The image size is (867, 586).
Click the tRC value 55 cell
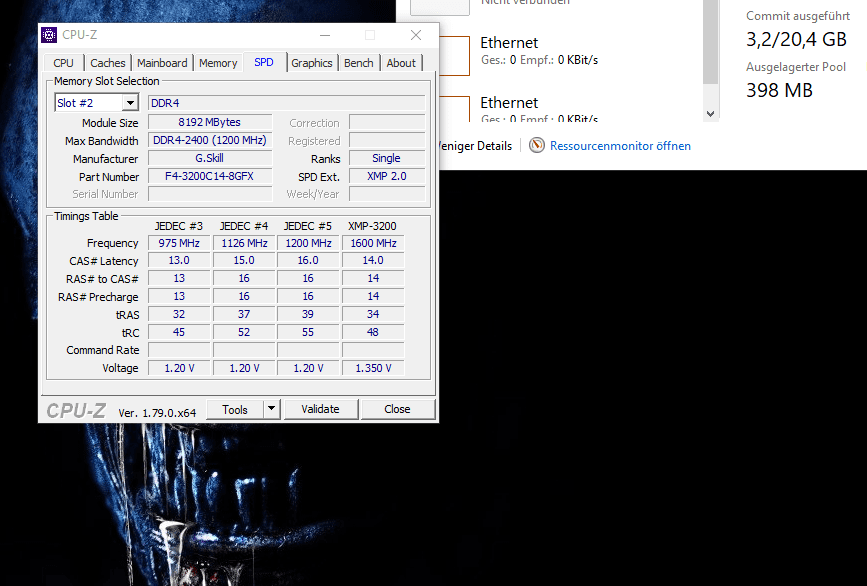click(x=308, y=332)
